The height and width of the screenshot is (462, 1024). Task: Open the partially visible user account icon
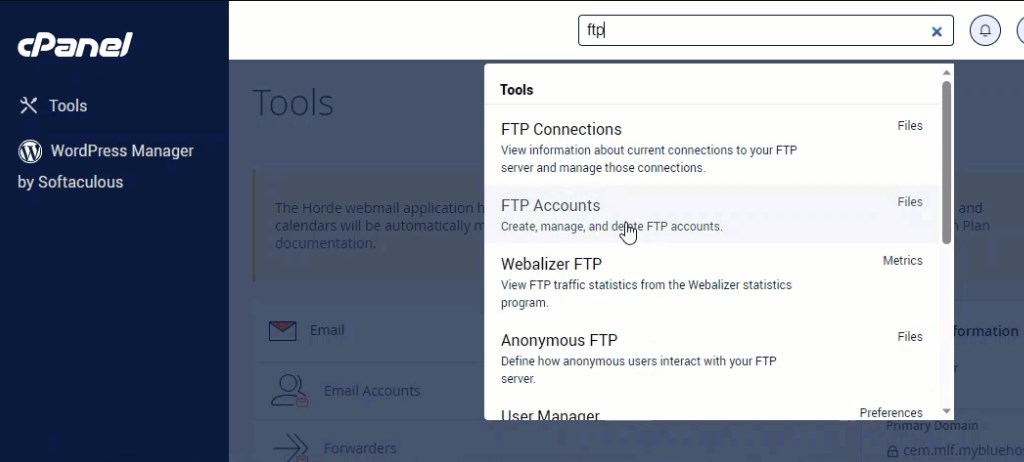pos(1019,31)
